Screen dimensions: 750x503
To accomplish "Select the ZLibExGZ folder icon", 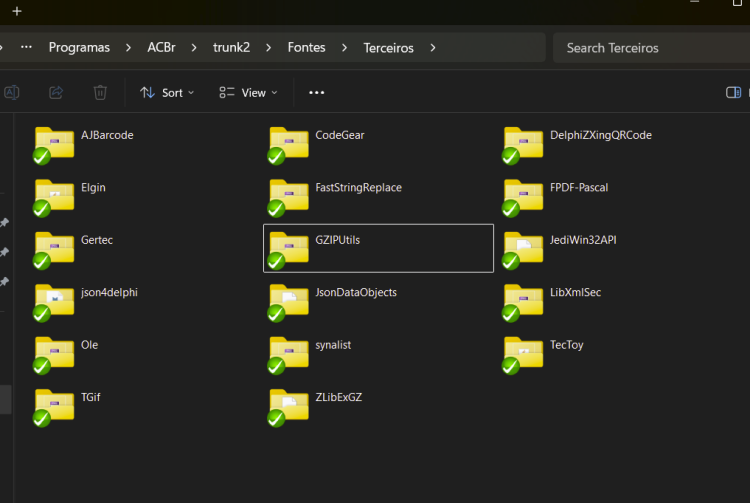I will pyautogui.click(x=288, y=407).
